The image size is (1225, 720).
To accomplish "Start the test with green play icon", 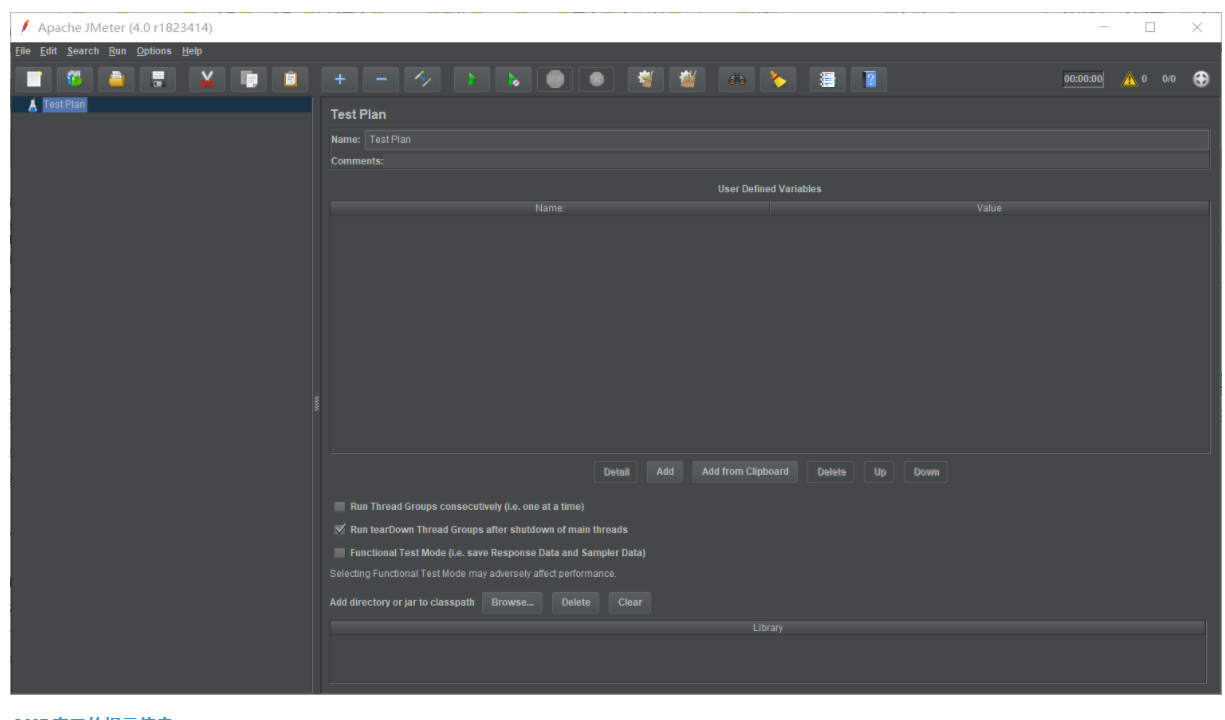I will [x=472, y=79].
